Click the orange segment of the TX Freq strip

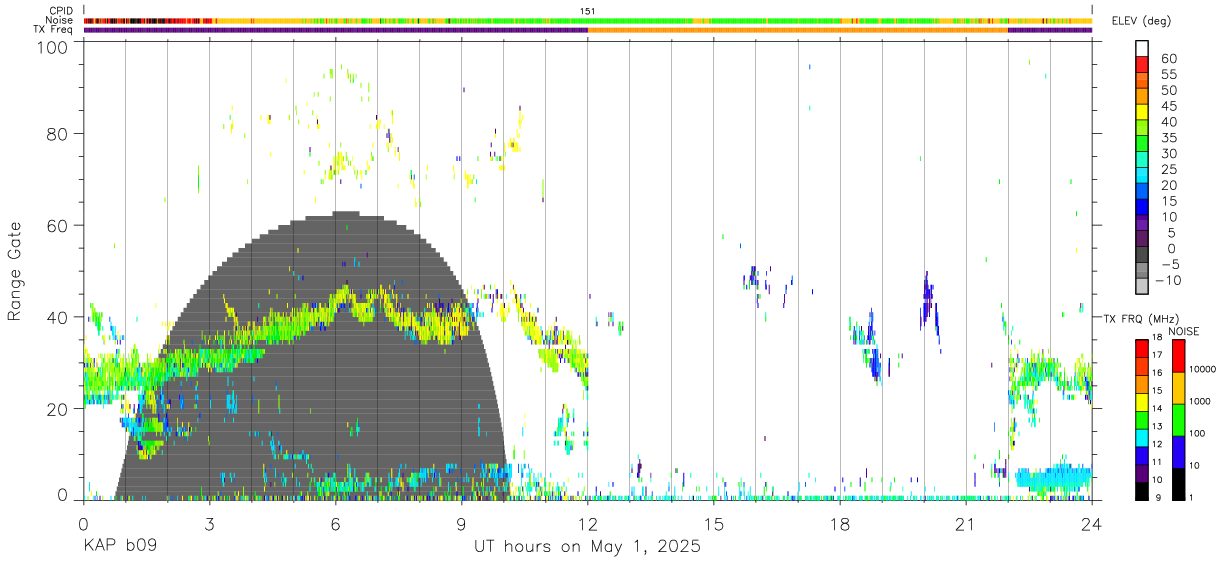point(797,30)
